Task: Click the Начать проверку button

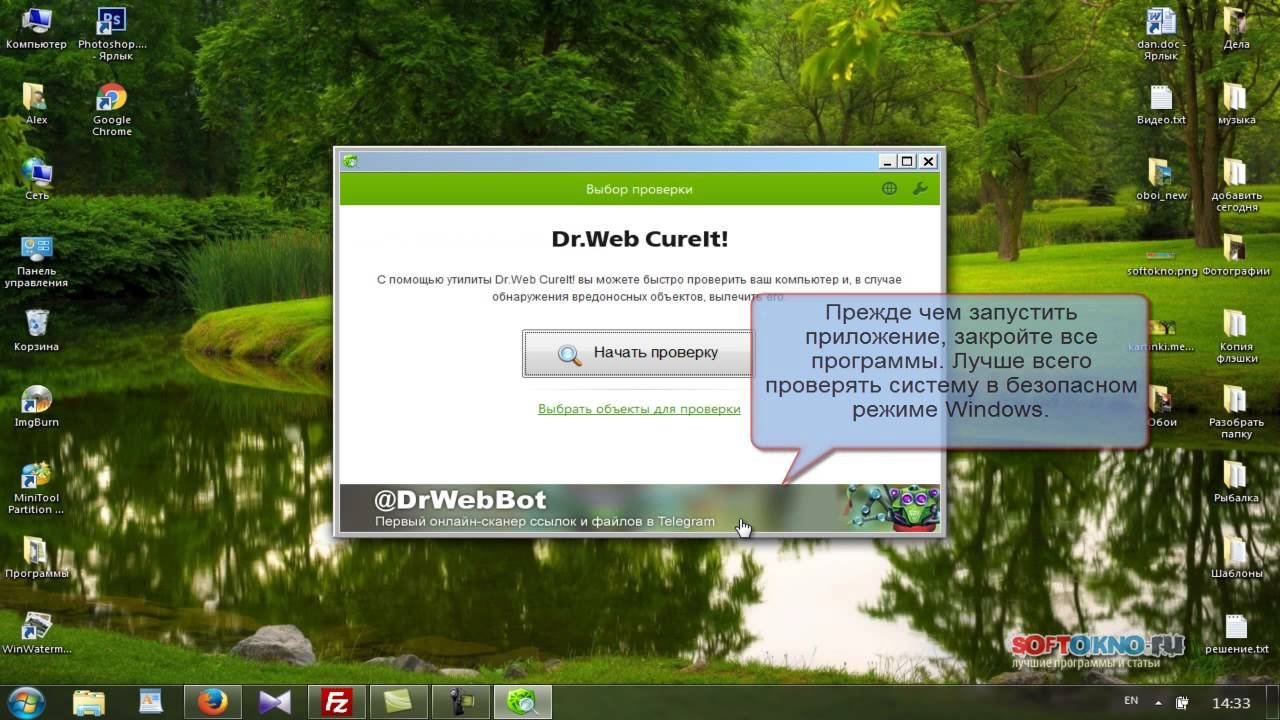Action: pos(637,353)
